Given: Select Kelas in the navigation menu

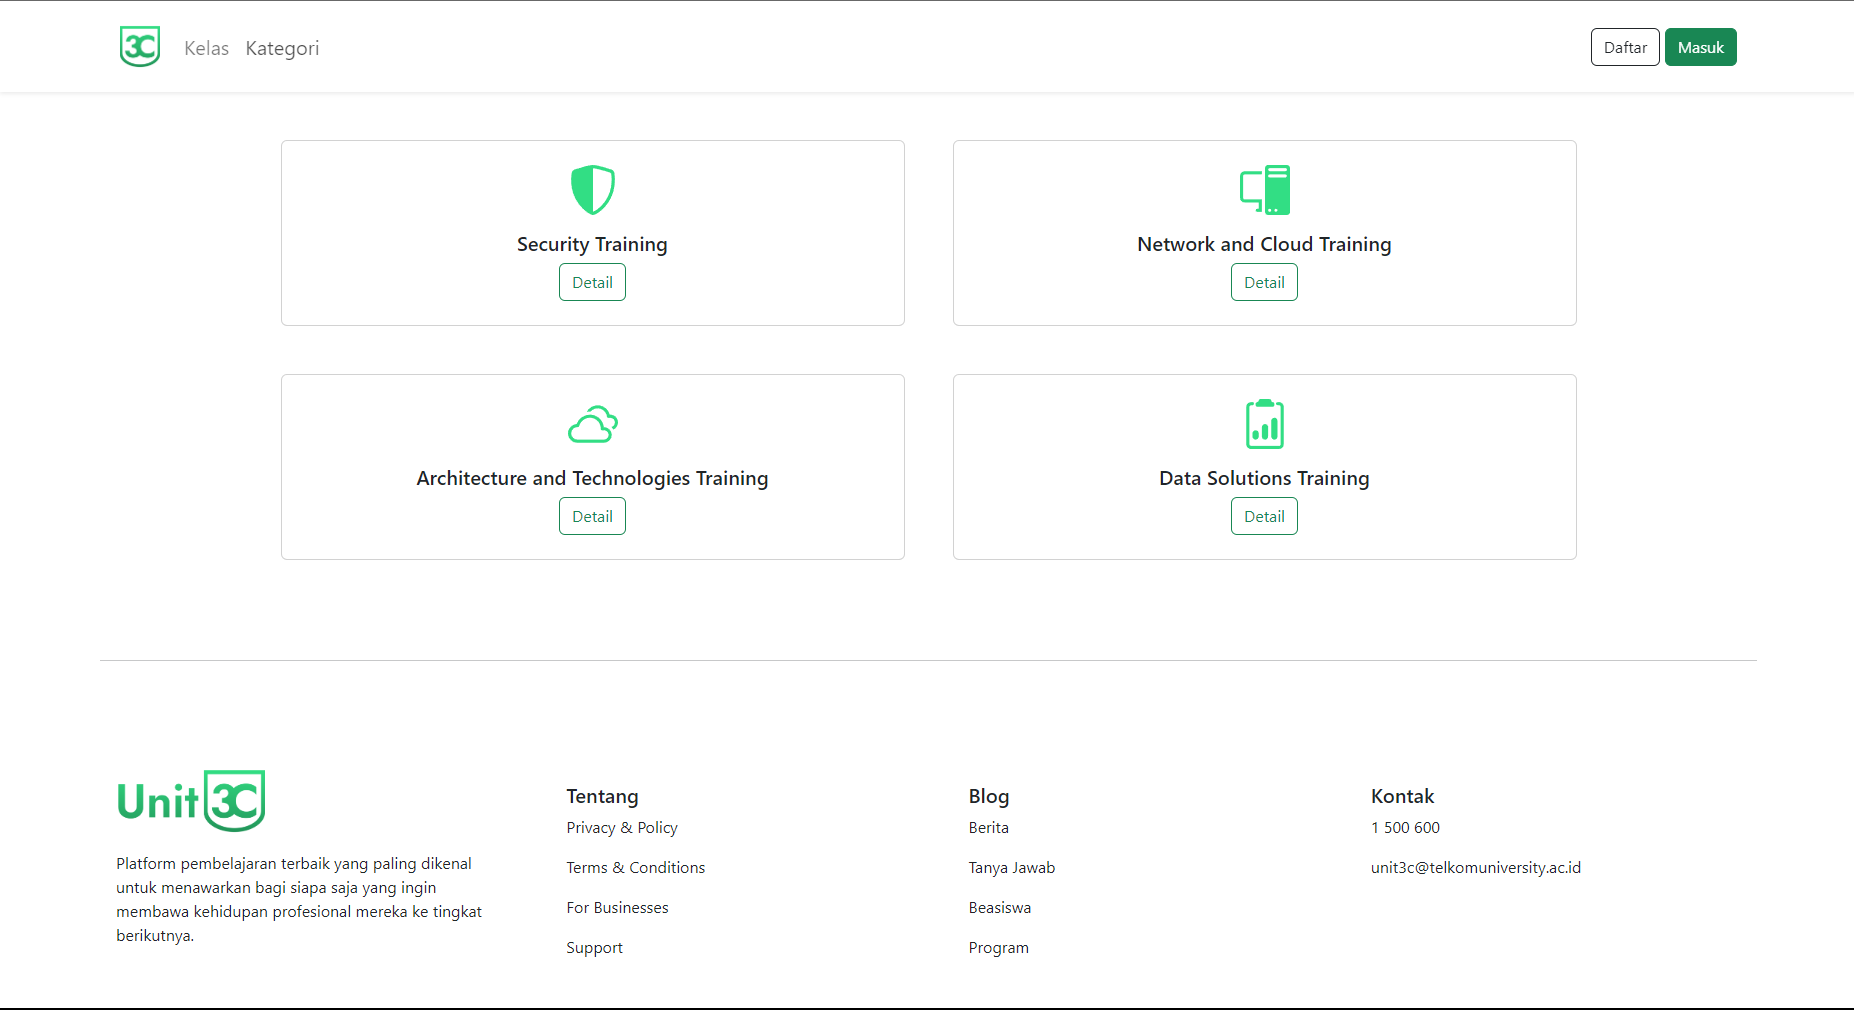Looking at the screenshot, I should [x=206, y=48].
